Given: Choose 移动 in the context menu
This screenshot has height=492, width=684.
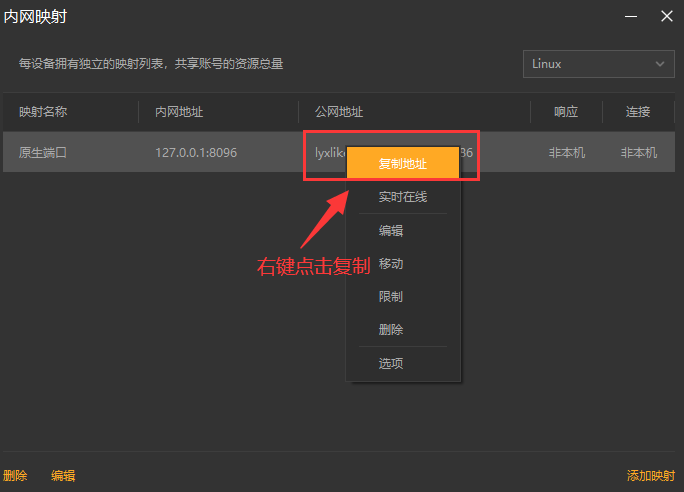Looking at the screenshot, I should pos(391,263).
